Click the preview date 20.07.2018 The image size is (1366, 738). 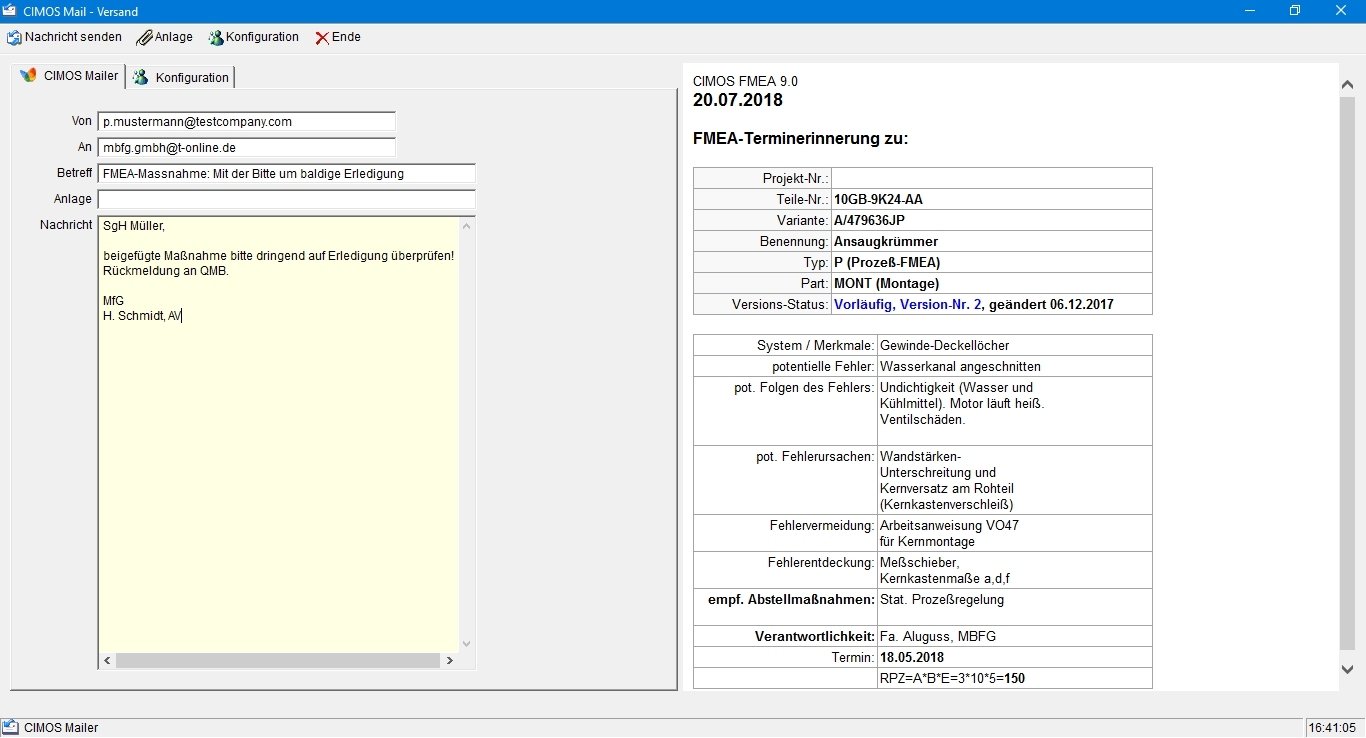coord(738,100)
